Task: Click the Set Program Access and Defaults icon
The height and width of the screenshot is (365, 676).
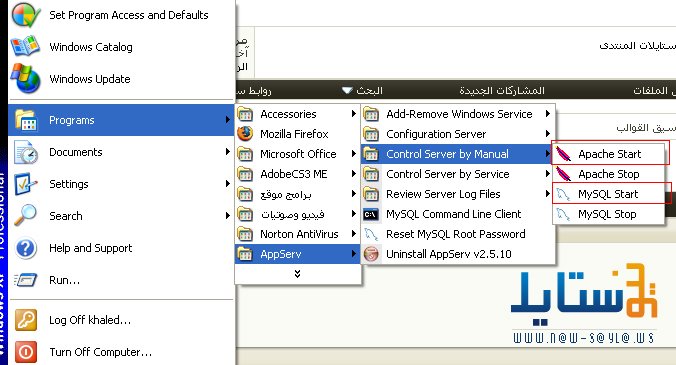Action: pos(25,14)
